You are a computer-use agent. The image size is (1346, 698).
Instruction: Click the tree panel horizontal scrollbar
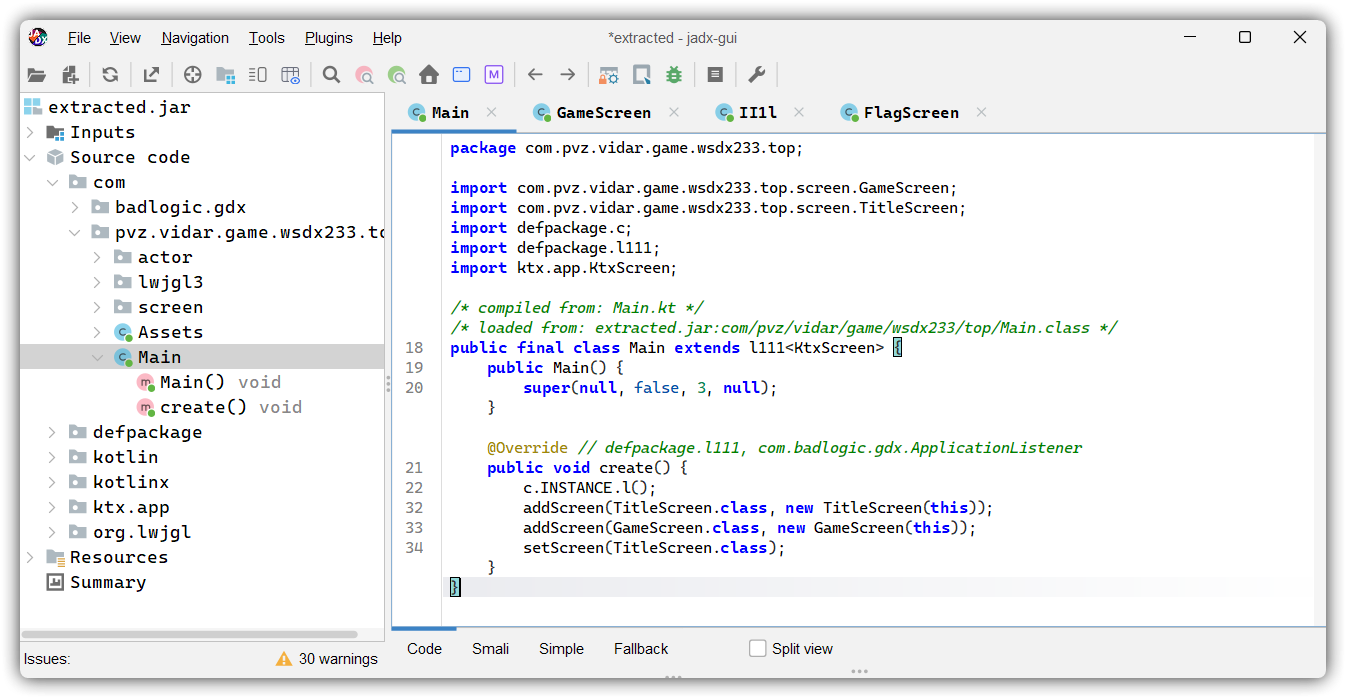(x=190, y=634)
